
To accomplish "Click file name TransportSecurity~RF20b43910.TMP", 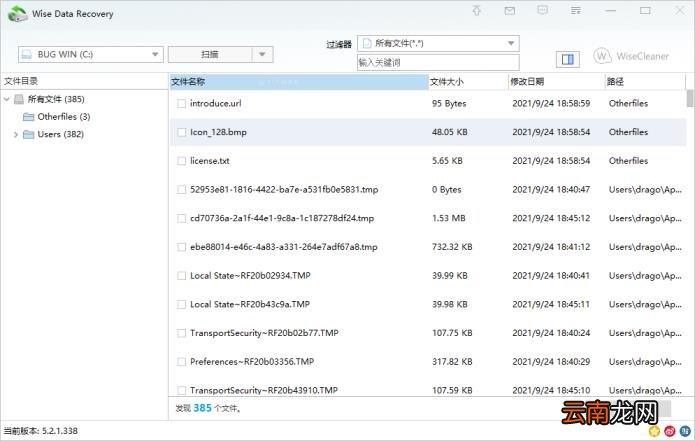I will coord(264,390).
